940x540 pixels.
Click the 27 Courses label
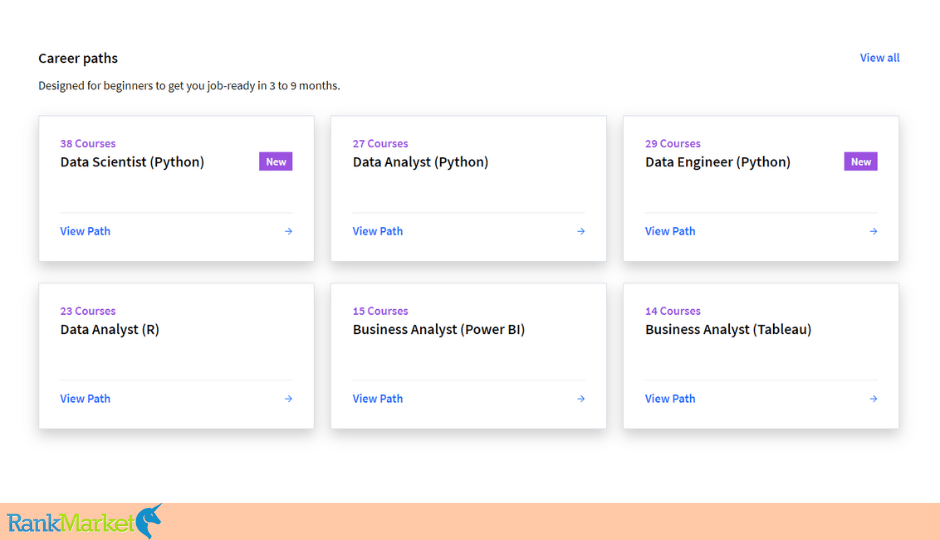[x=380, y=143]
